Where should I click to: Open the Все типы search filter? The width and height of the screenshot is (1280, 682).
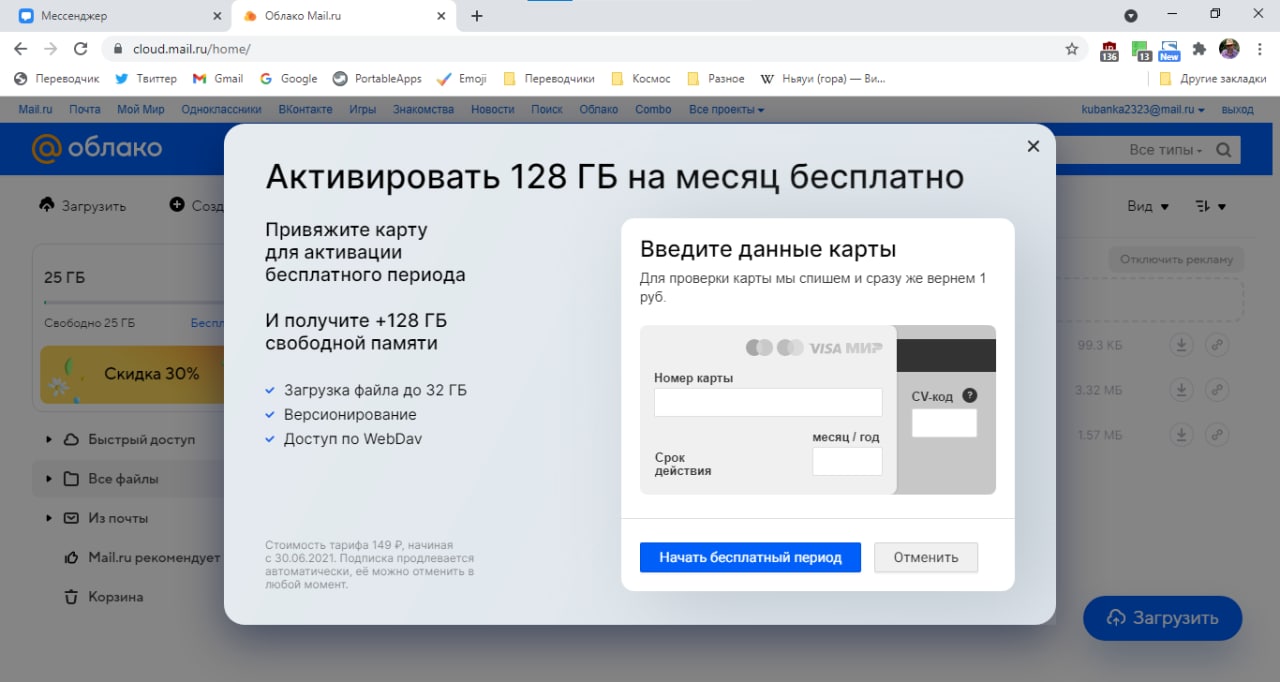pos(1165,150)
